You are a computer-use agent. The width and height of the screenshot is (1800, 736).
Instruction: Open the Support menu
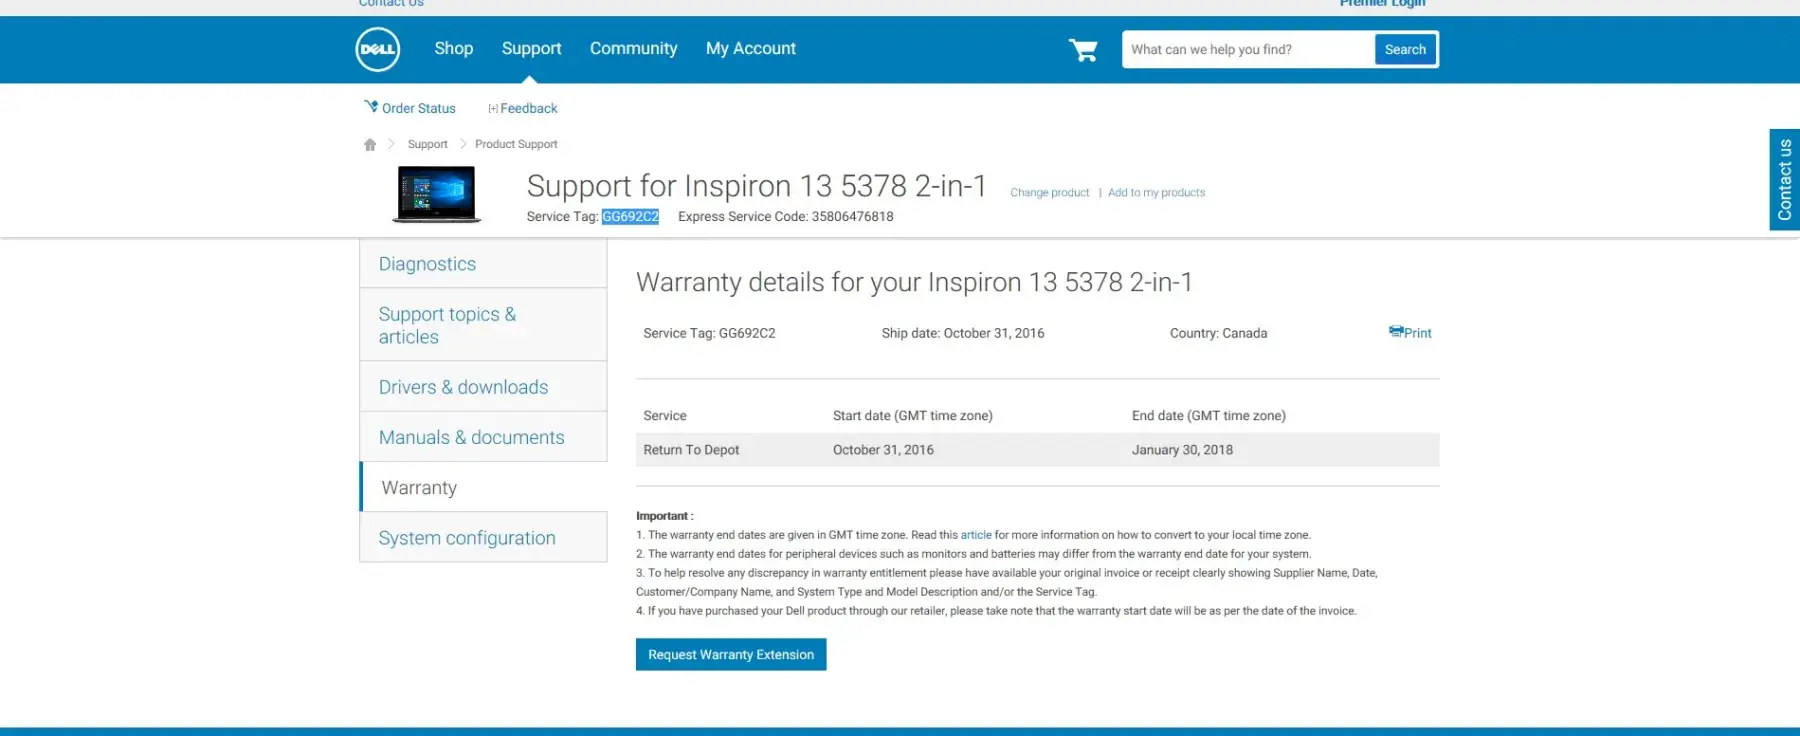[531, 49]
